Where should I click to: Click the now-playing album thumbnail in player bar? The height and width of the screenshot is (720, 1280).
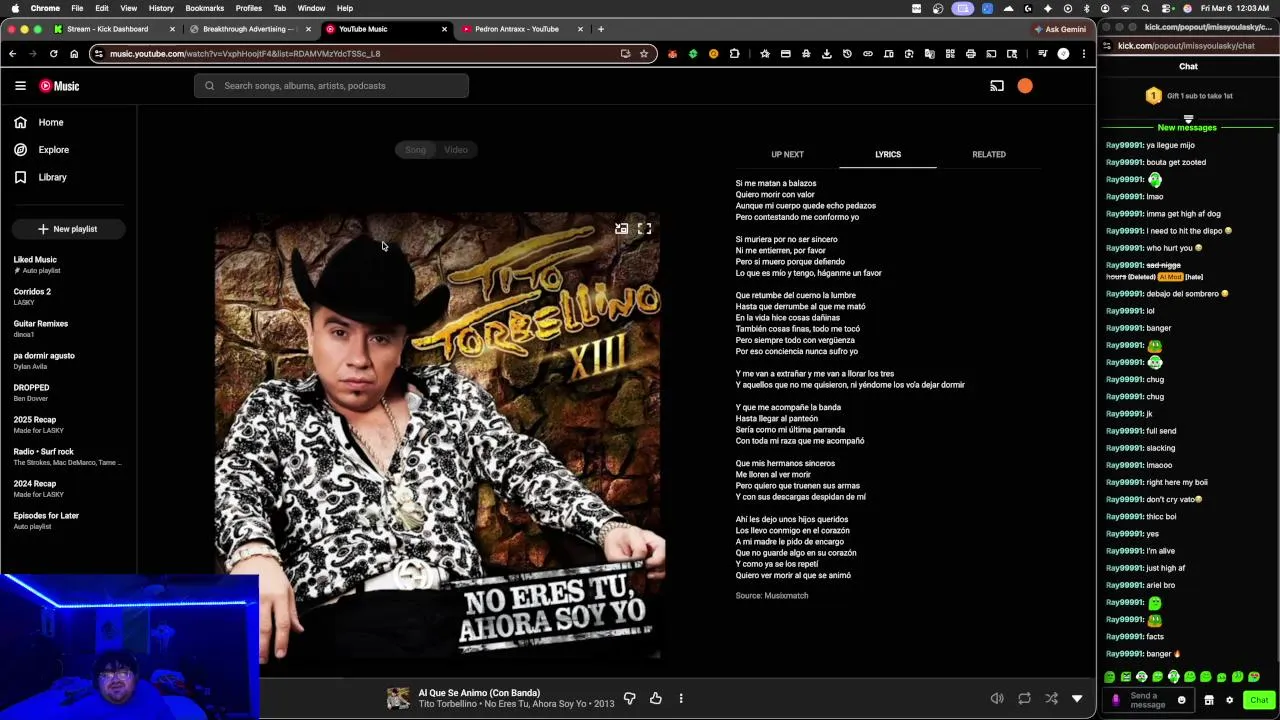tap(398, 698)
